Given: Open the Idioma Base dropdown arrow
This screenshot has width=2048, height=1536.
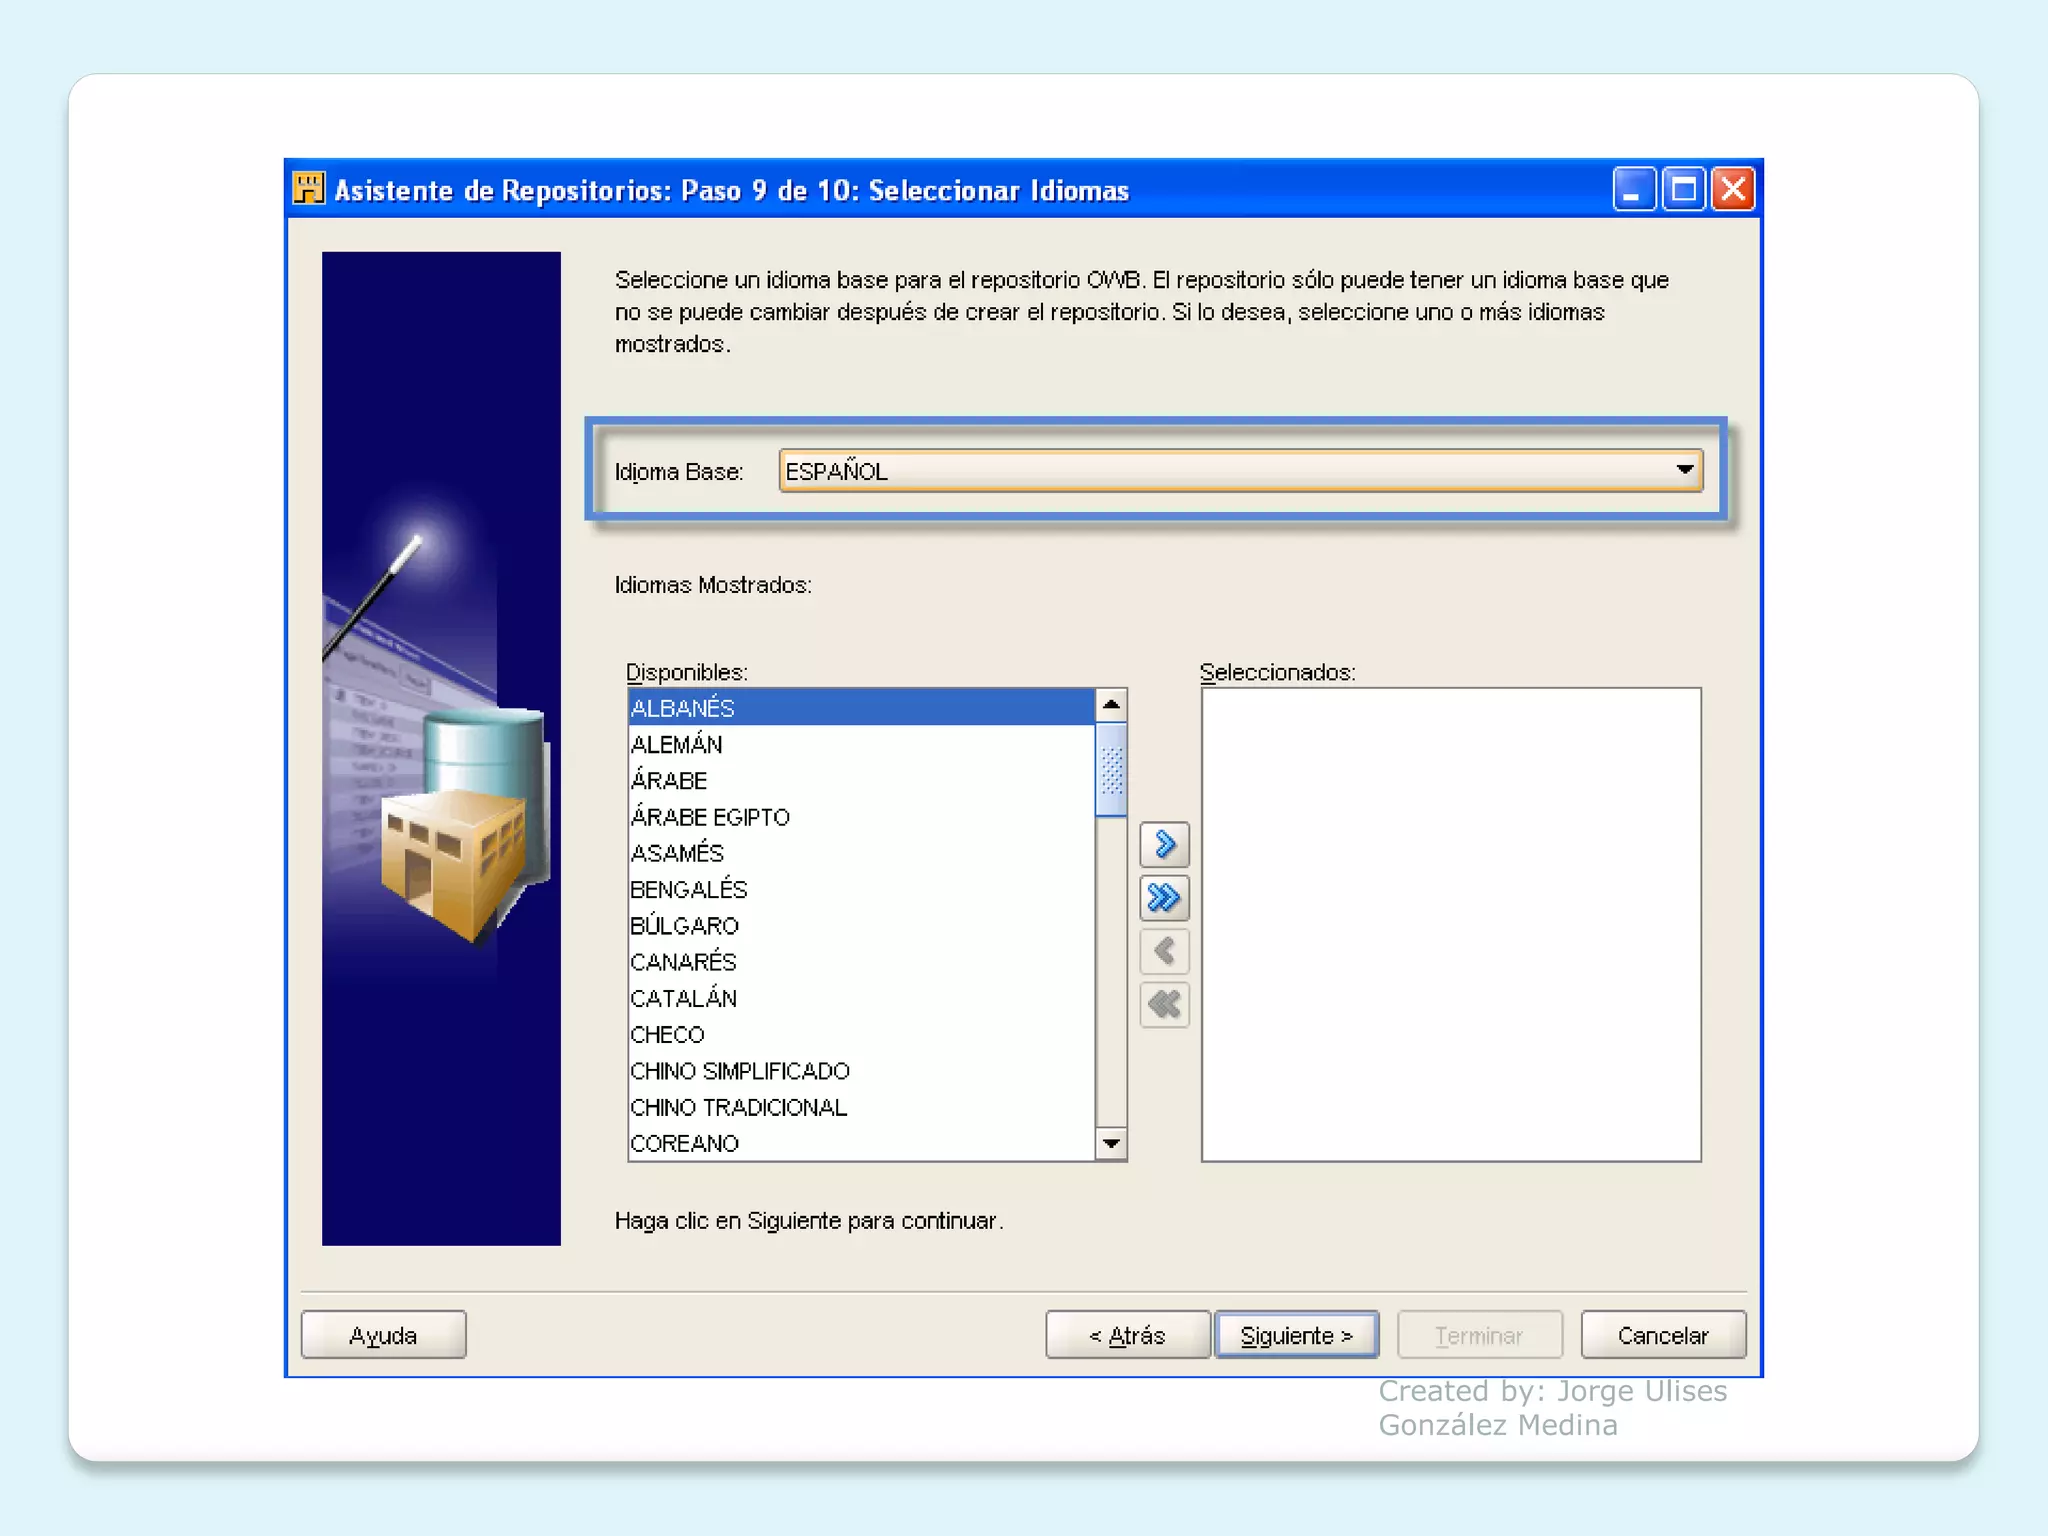Looking at the screenshot, I should (1684, 470).
